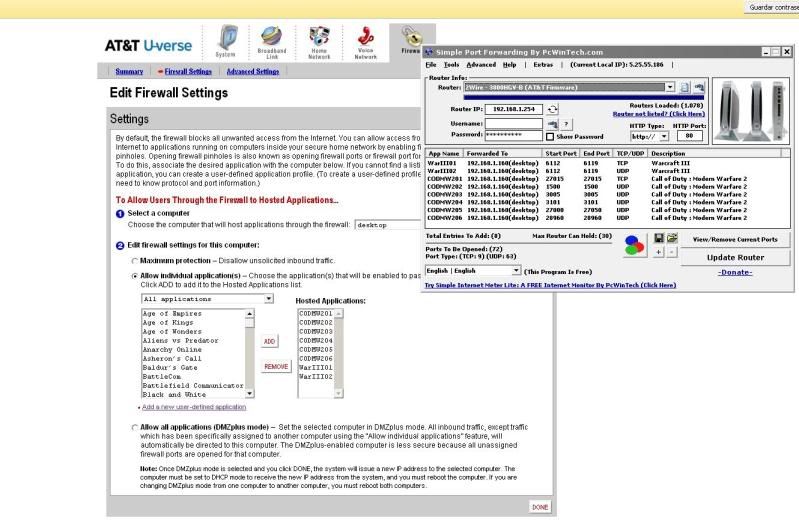This screenshot has width=799, height=524.
Task: Click the blue router loading progress bar
Action: (583, 97)
